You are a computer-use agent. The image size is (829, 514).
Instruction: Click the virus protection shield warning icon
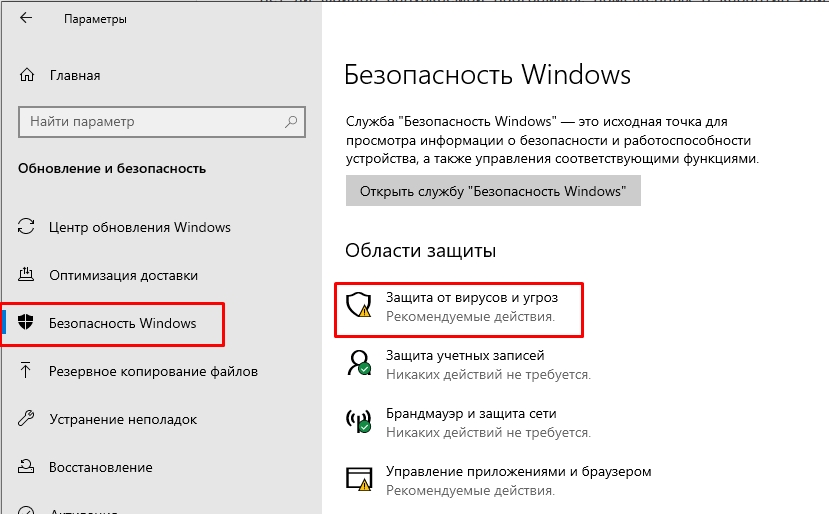358,305
